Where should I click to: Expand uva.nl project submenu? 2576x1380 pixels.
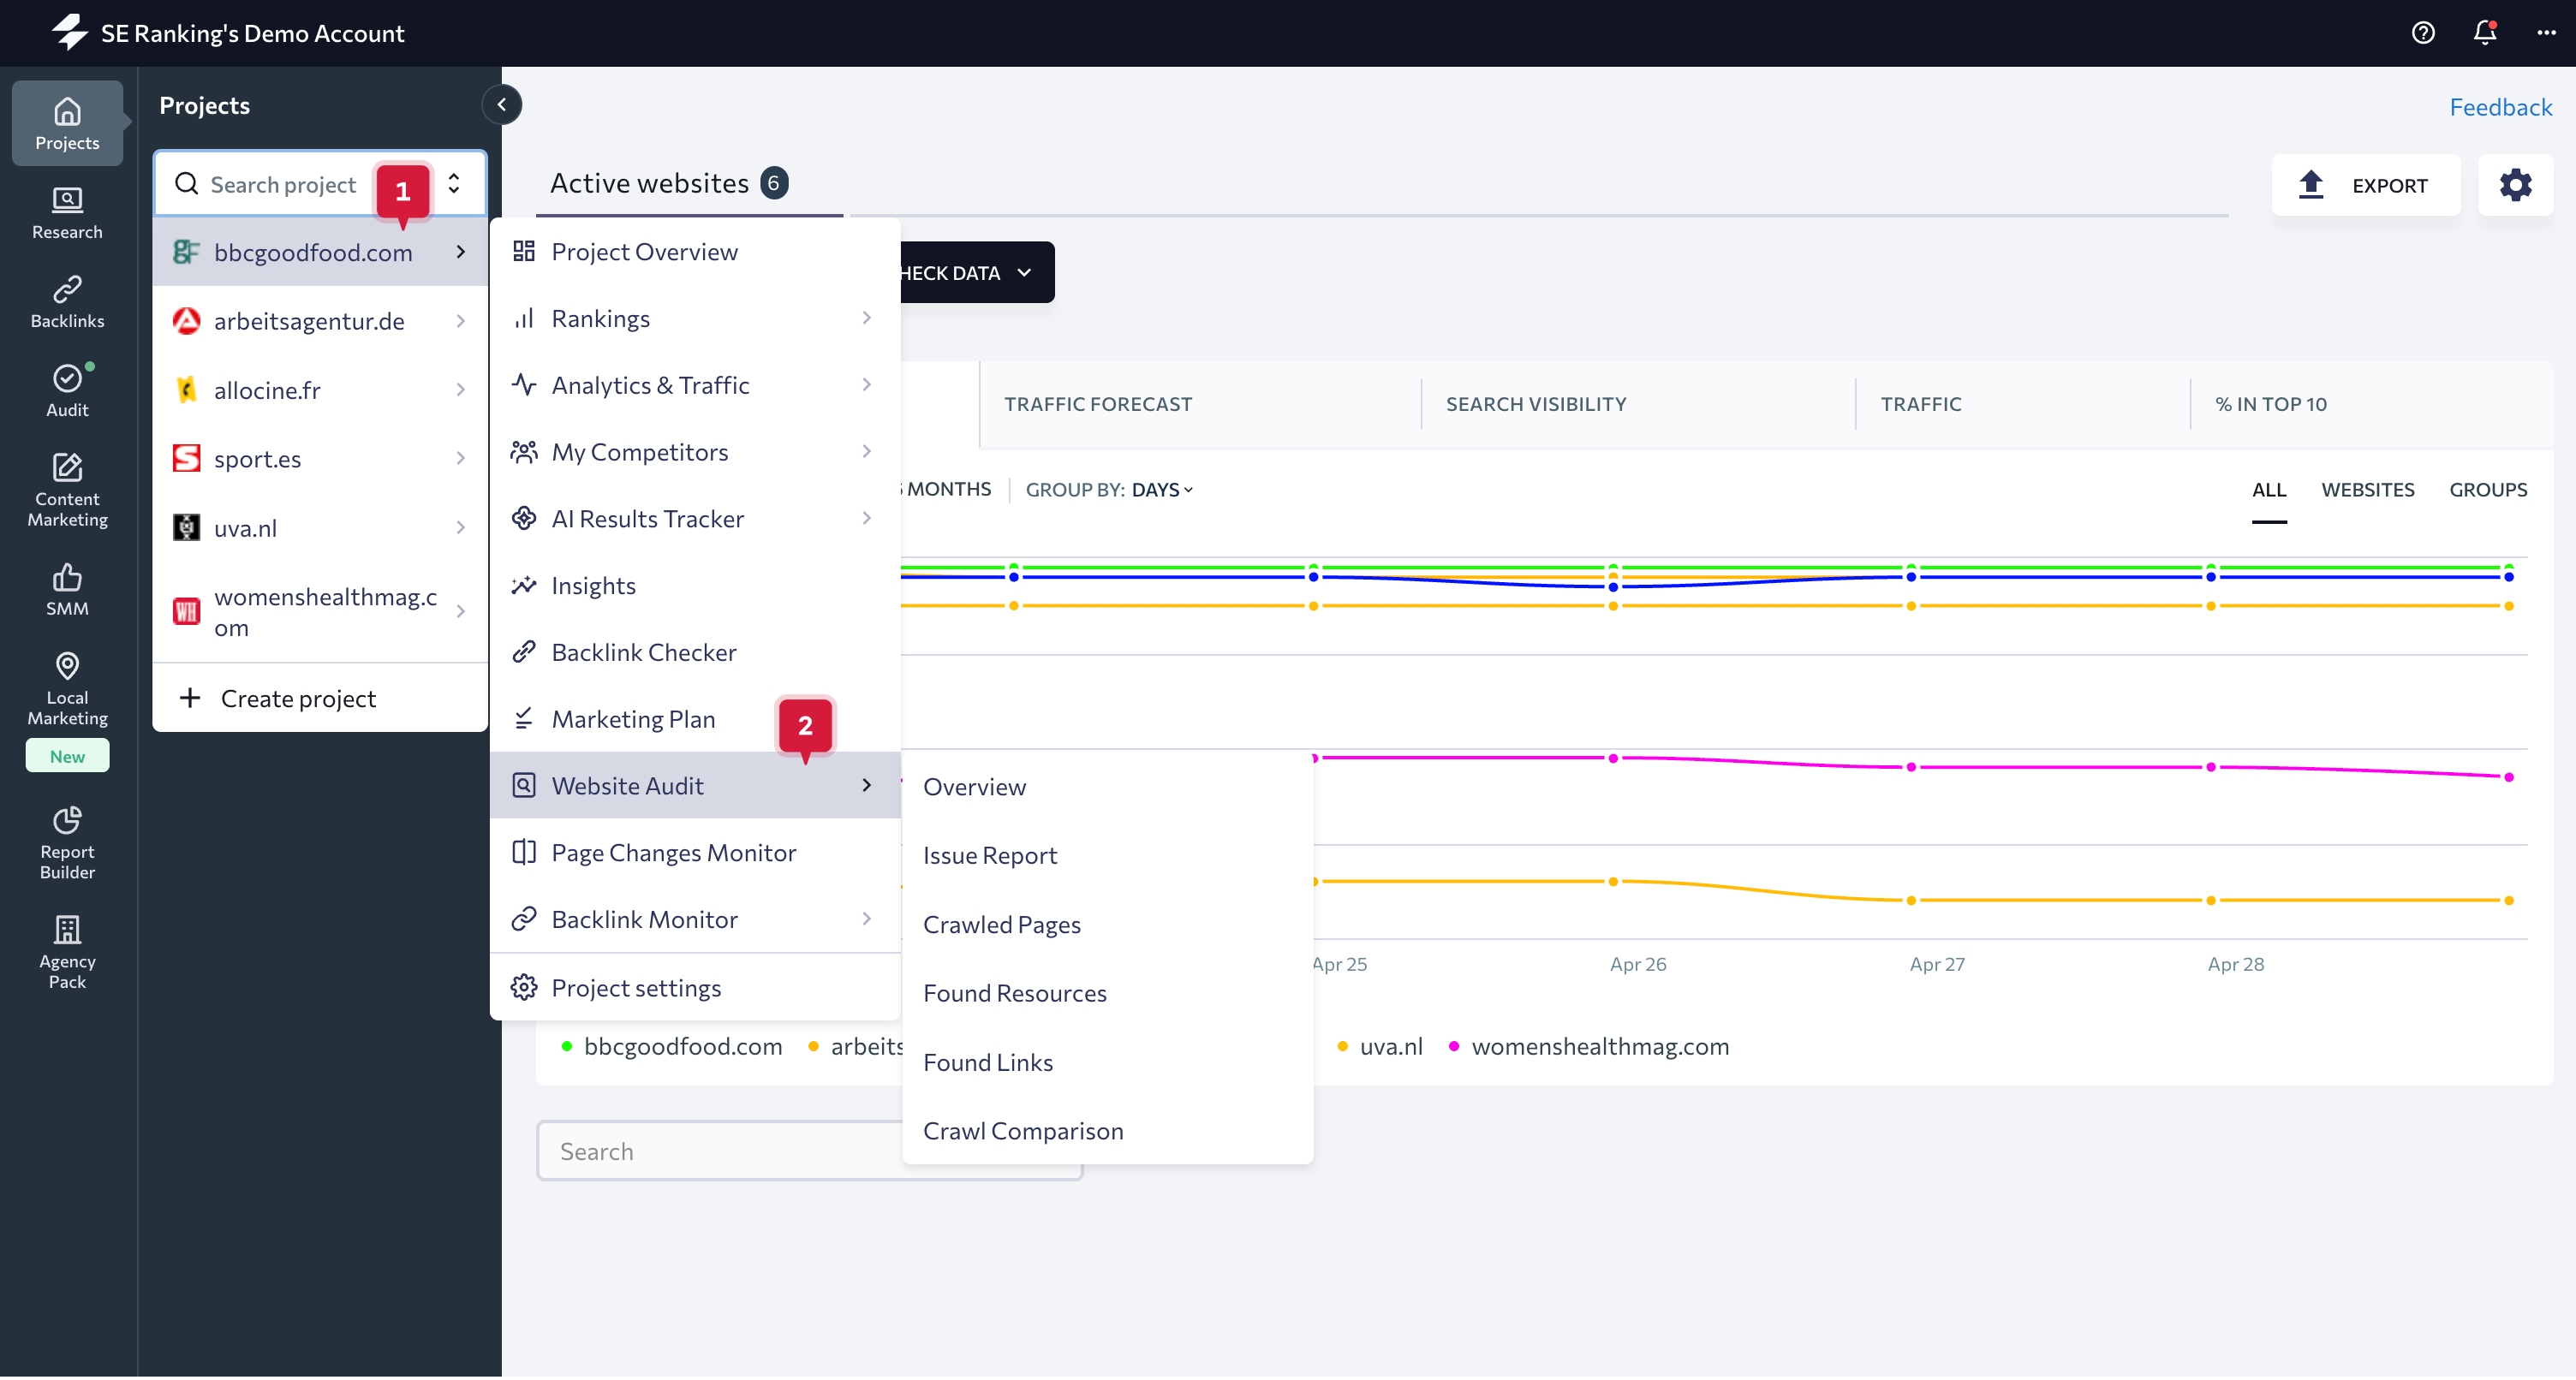pos(461,528)
